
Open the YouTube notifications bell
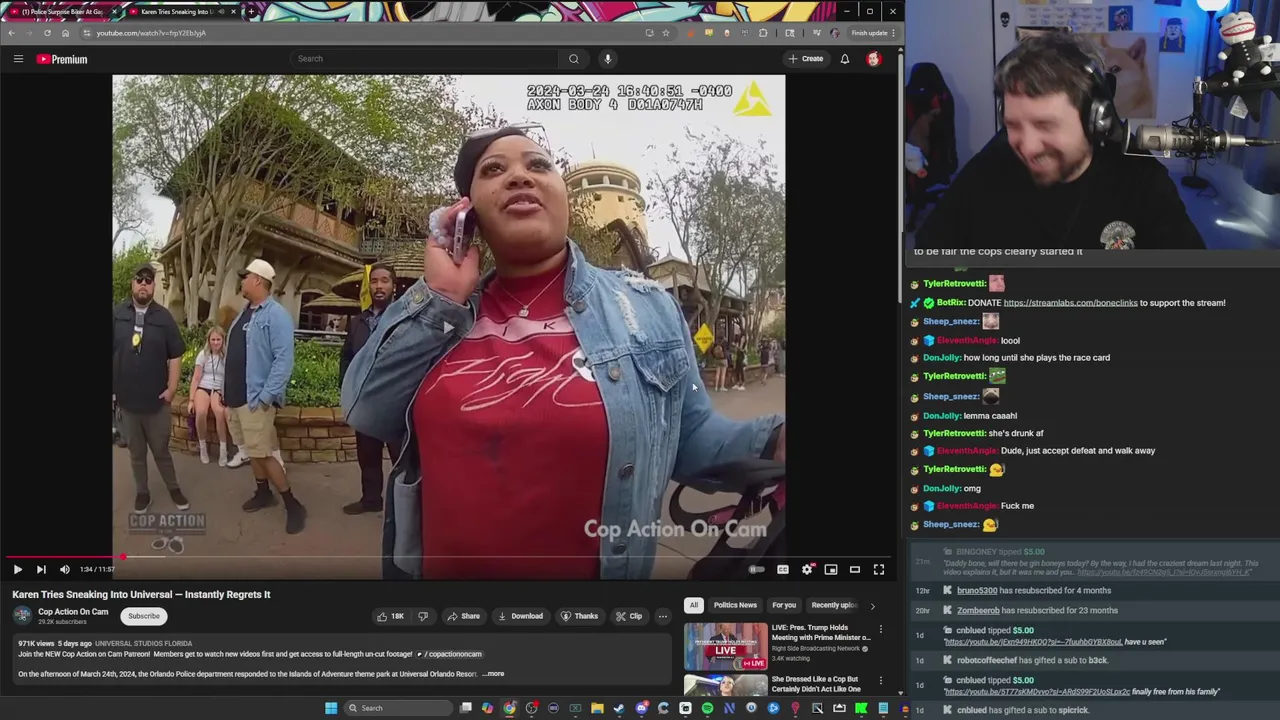[x=845, y=59]
